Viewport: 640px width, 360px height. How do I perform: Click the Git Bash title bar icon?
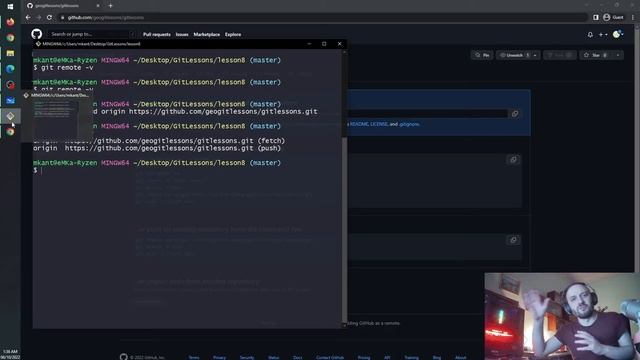coord(38,44)
